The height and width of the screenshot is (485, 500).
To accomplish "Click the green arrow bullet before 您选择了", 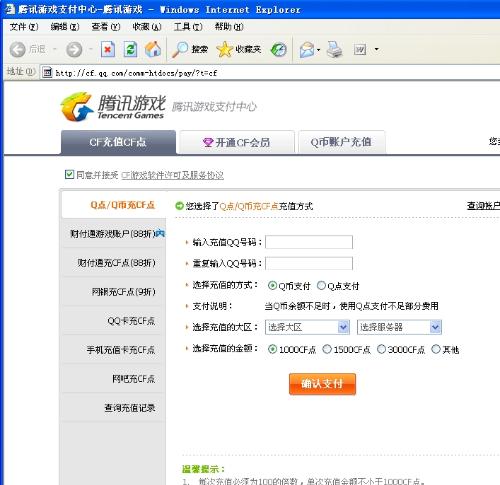I will [x=179, y=206].
